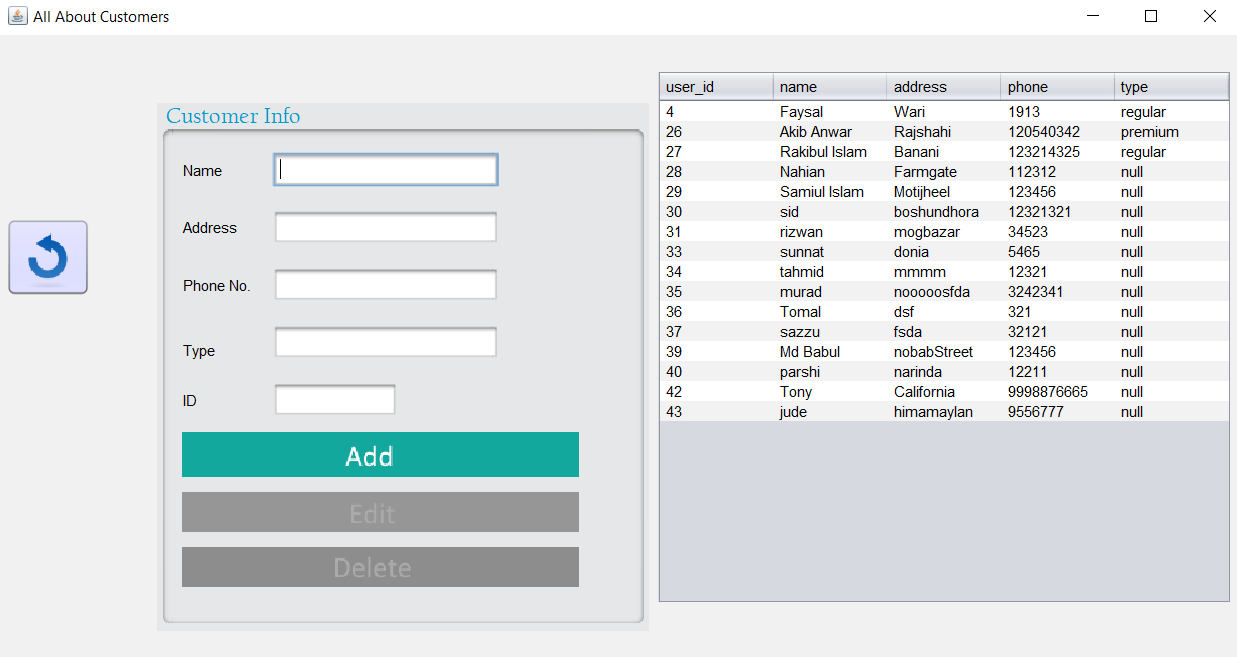Click the Type input field
The width and height of the screenshot is (1237, 657).
385,343
